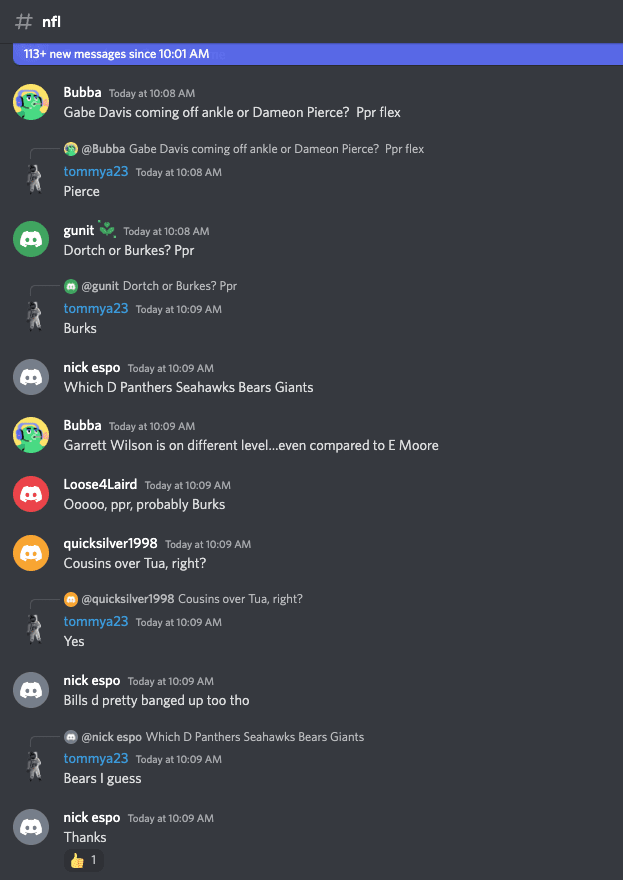
Task: Open Loose4Laird's red Discord avatar
Action: 31,494
